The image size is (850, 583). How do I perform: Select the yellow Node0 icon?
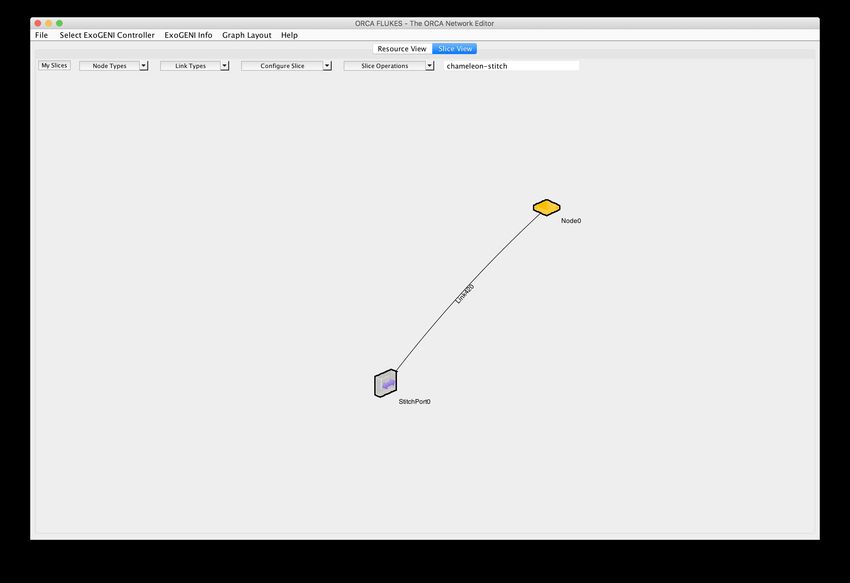[546, 207]
